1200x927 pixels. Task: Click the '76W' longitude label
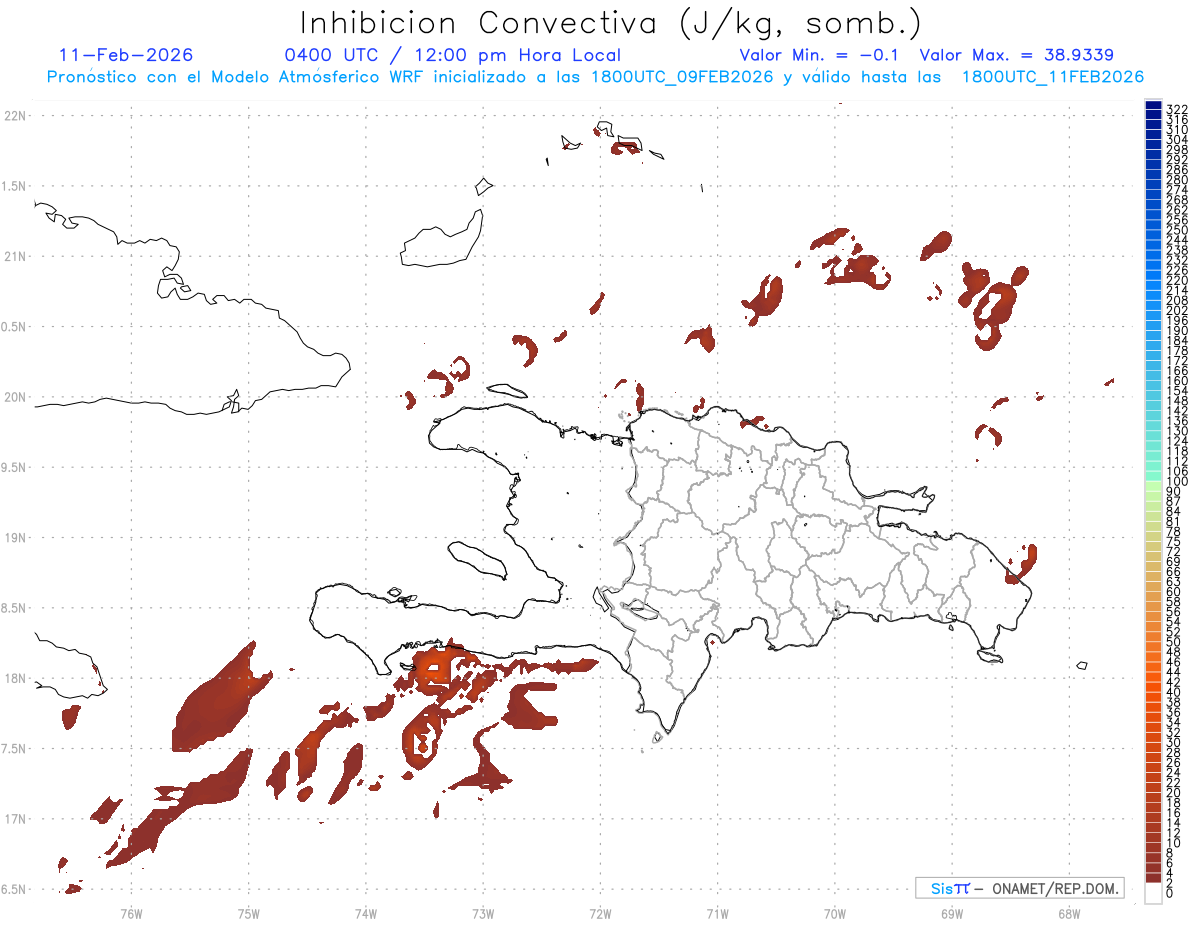(x=131, y=913)
